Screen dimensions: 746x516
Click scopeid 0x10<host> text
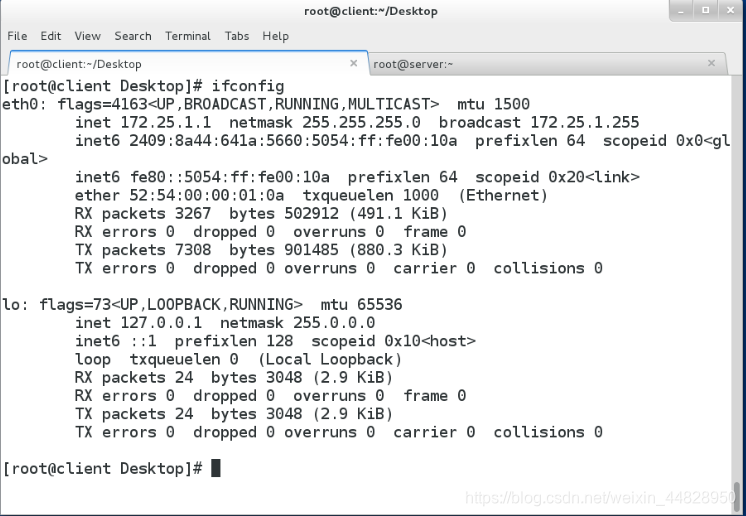(x=393, y=341)
